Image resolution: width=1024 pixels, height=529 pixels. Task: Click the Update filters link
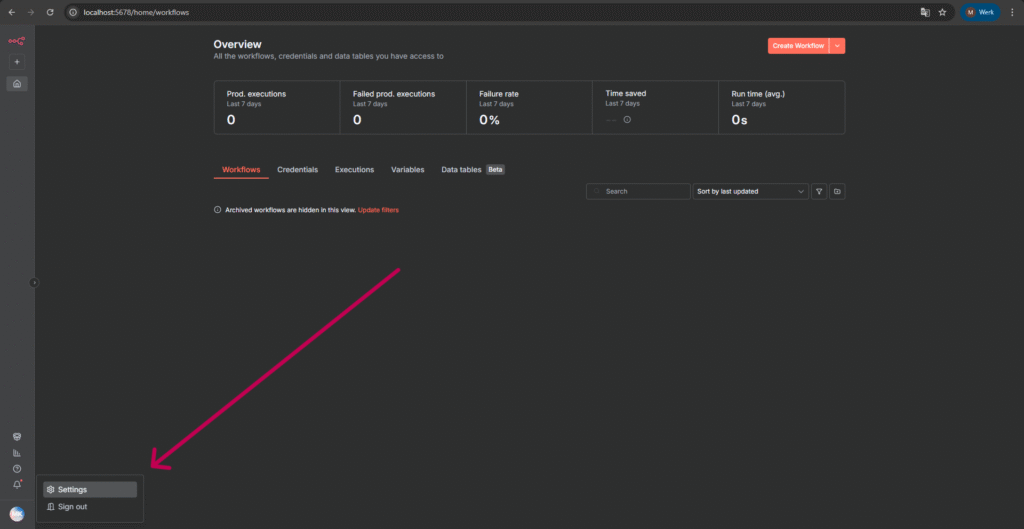378,210
